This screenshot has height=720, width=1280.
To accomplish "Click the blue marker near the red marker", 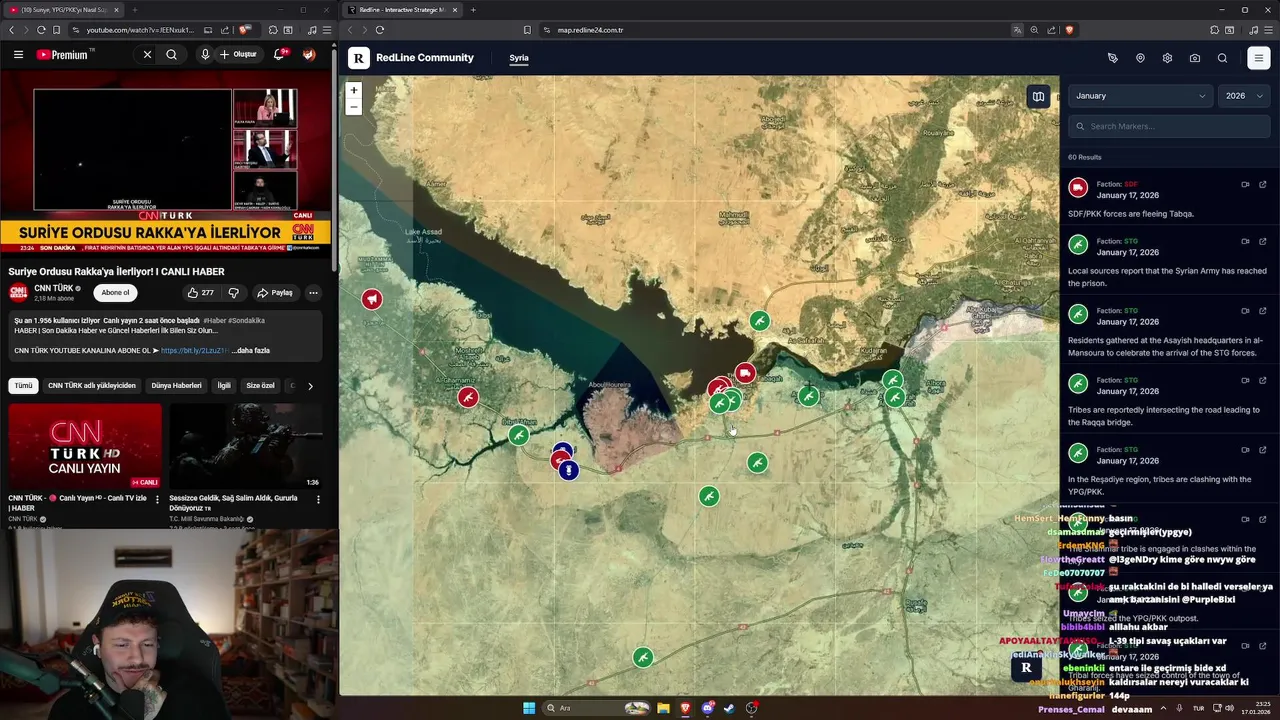I will click(x=568, y=470).
